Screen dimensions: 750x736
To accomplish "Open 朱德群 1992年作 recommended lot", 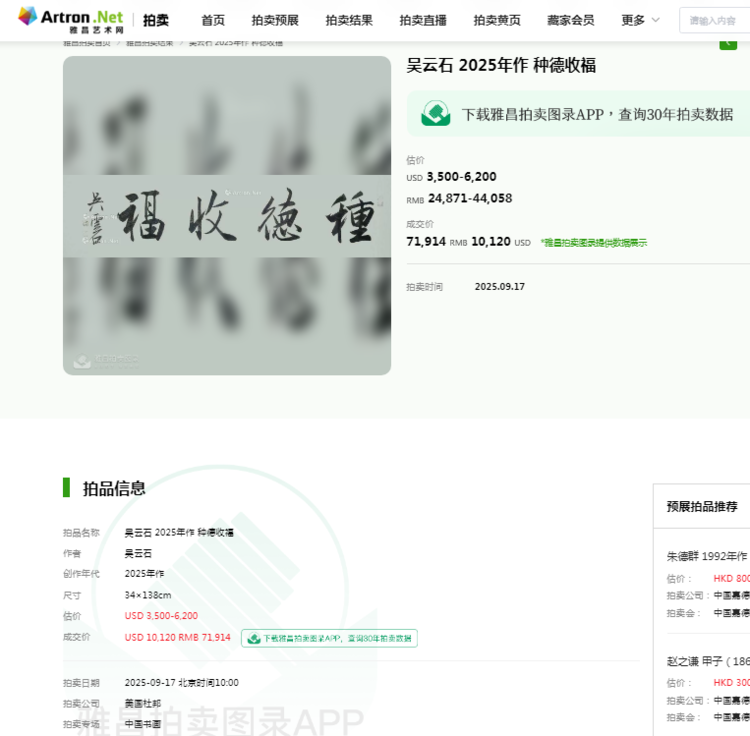I will (707, 556).
